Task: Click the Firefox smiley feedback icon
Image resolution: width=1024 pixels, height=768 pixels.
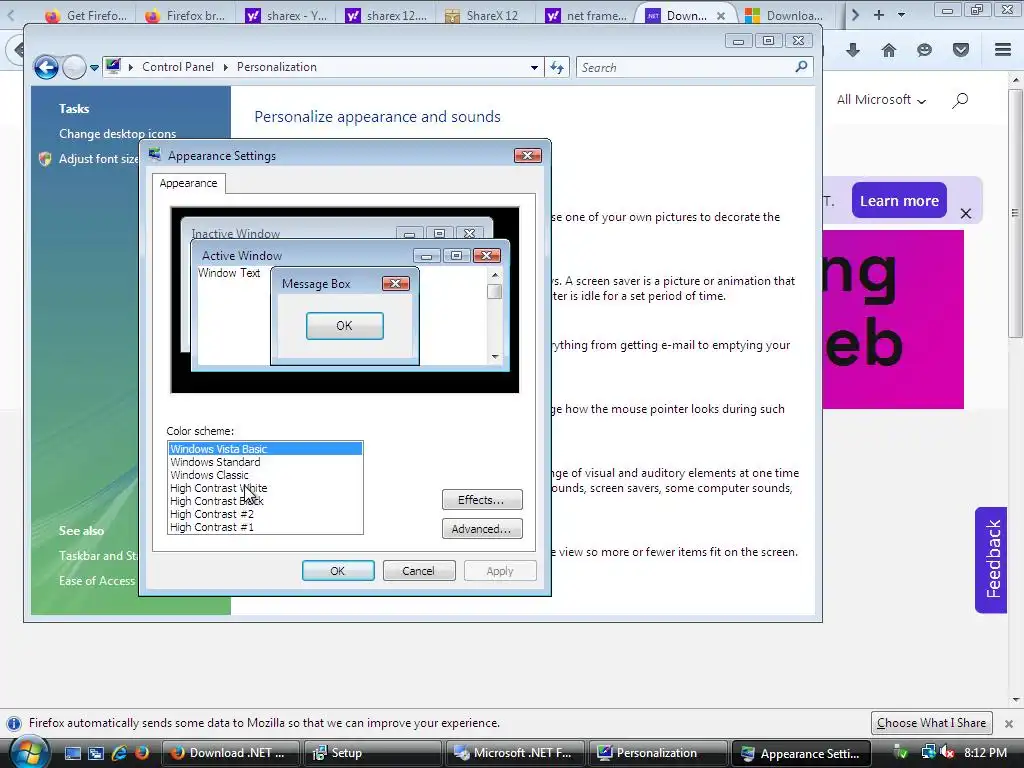Action: 924,50
